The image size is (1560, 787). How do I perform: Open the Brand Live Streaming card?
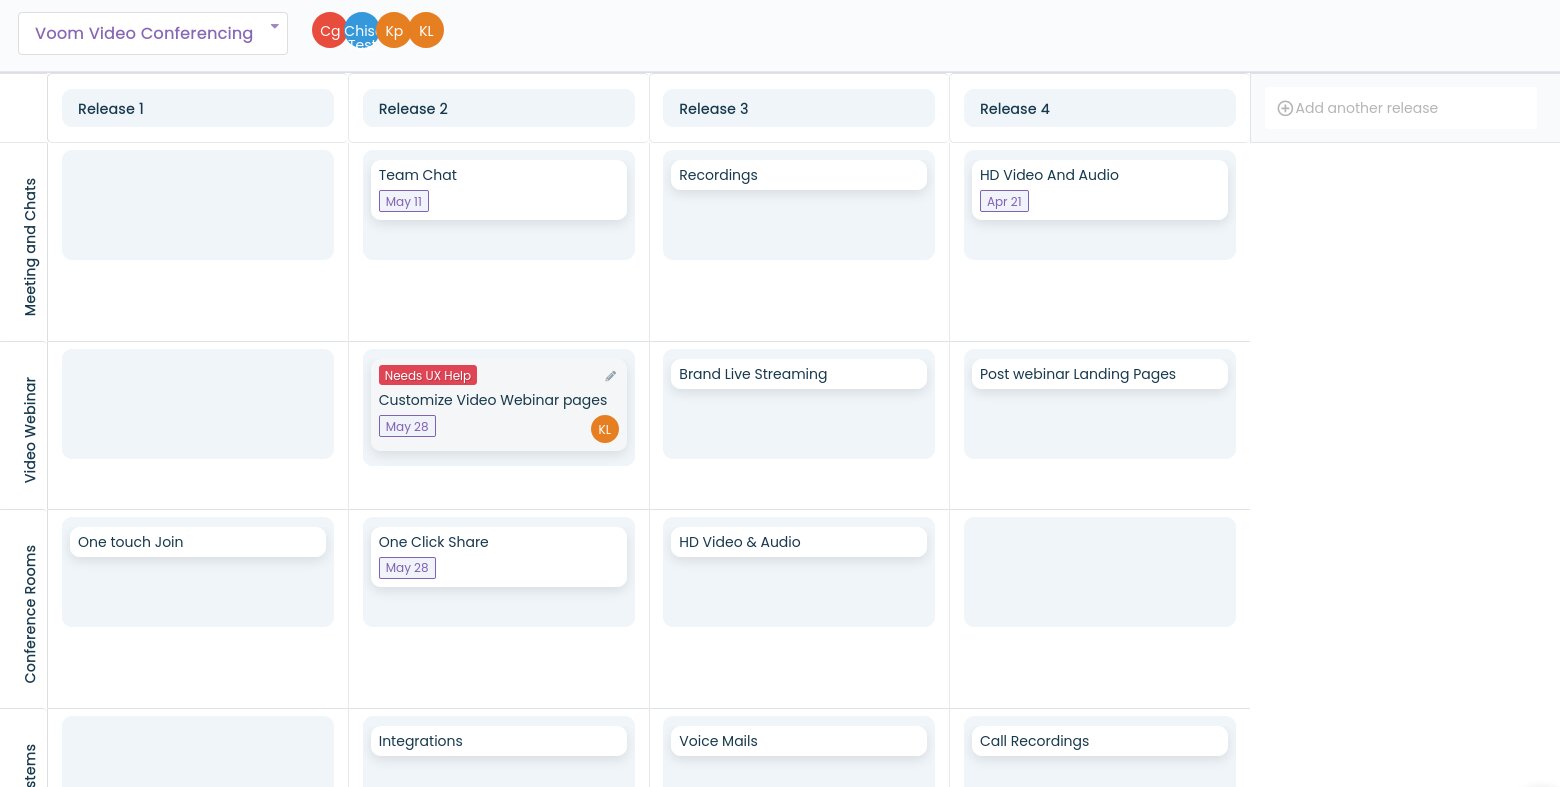[x=798, y=374]
